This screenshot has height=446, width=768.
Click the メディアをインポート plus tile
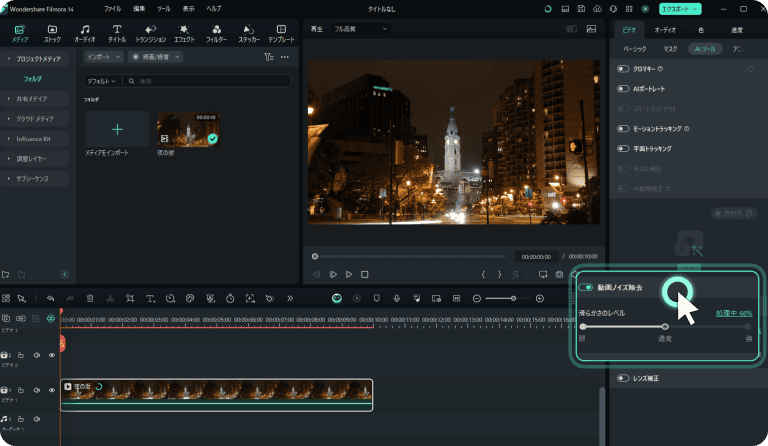tap(117, 129)
